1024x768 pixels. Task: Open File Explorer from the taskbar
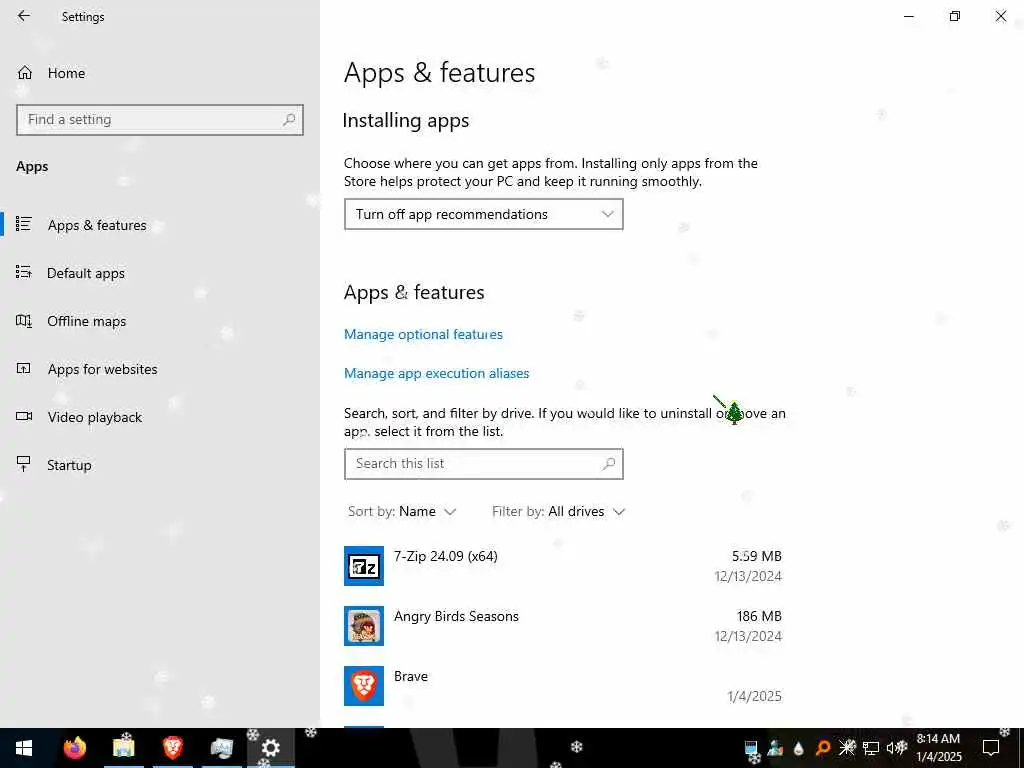tap(123, 748)
